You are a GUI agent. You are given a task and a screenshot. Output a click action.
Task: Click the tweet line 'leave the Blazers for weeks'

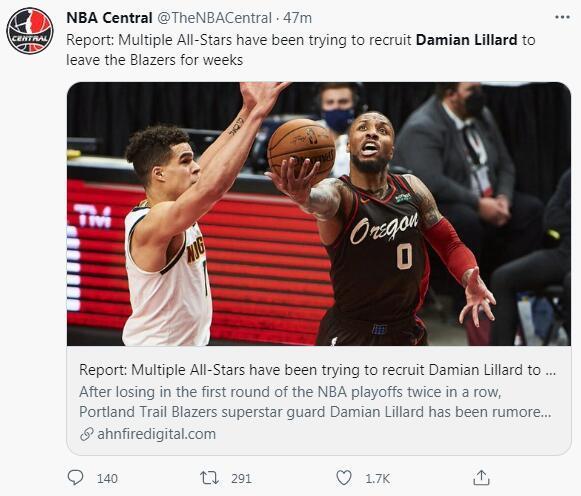coord(155,60)
